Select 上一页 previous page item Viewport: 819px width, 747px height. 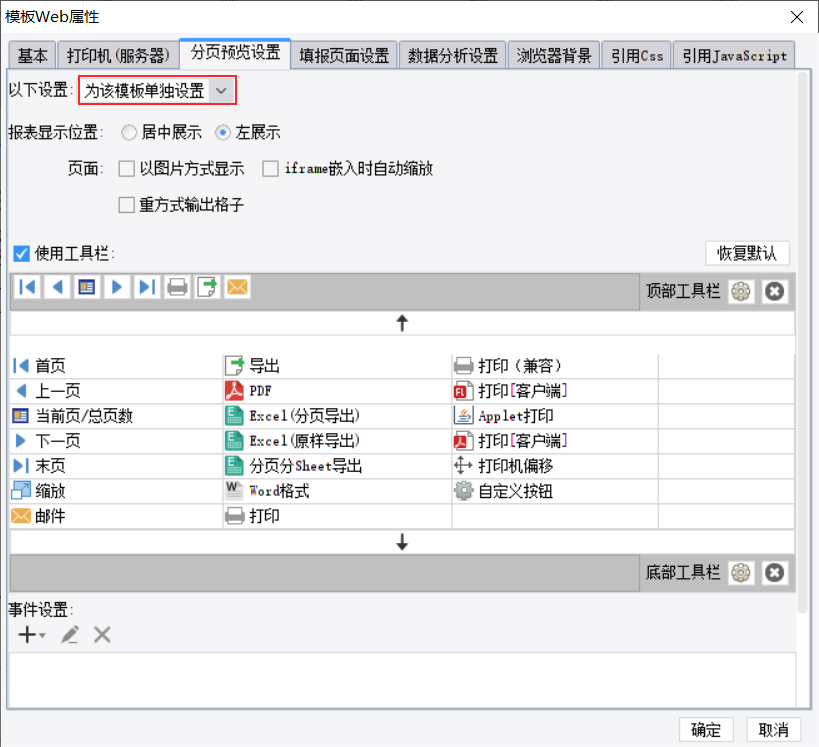point(116,391)
